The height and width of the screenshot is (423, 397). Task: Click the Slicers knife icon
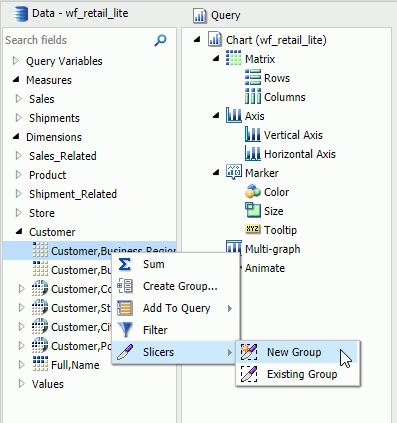(125, 352)
